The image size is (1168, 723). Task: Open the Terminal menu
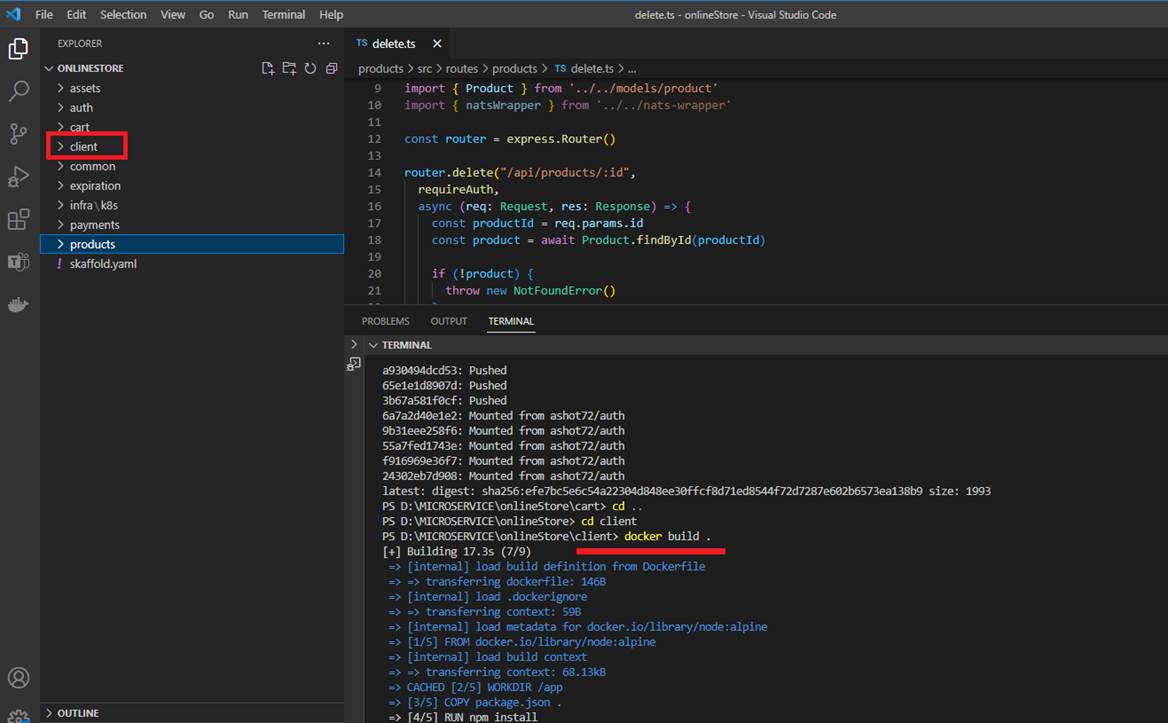coord(283,15)
